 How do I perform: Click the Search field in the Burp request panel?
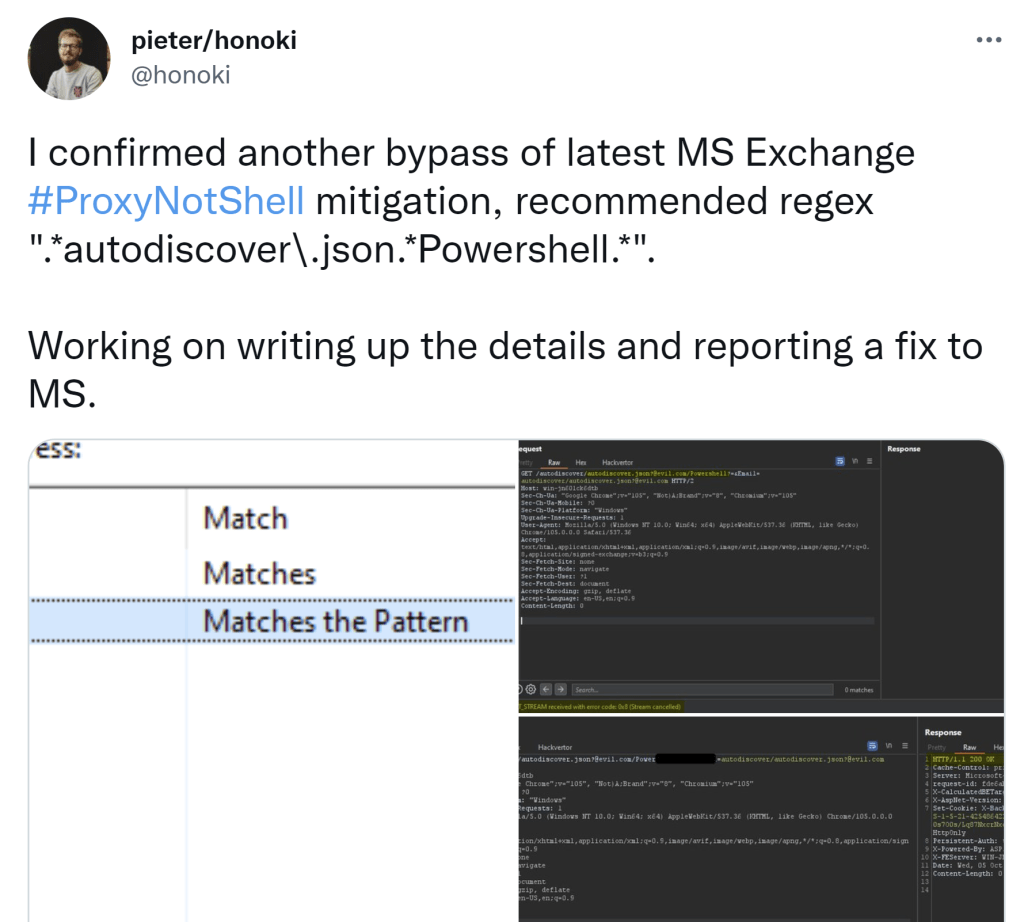point(700,690)
